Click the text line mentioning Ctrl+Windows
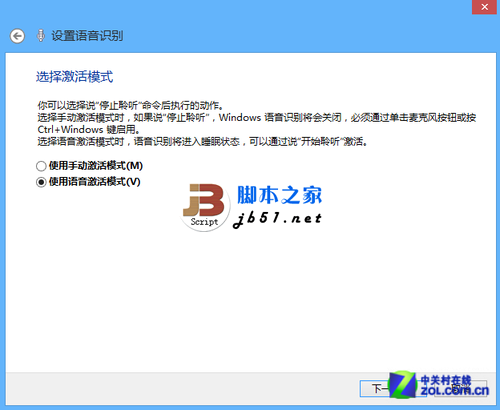The image size is (500, 410). [x=89, y=129]
